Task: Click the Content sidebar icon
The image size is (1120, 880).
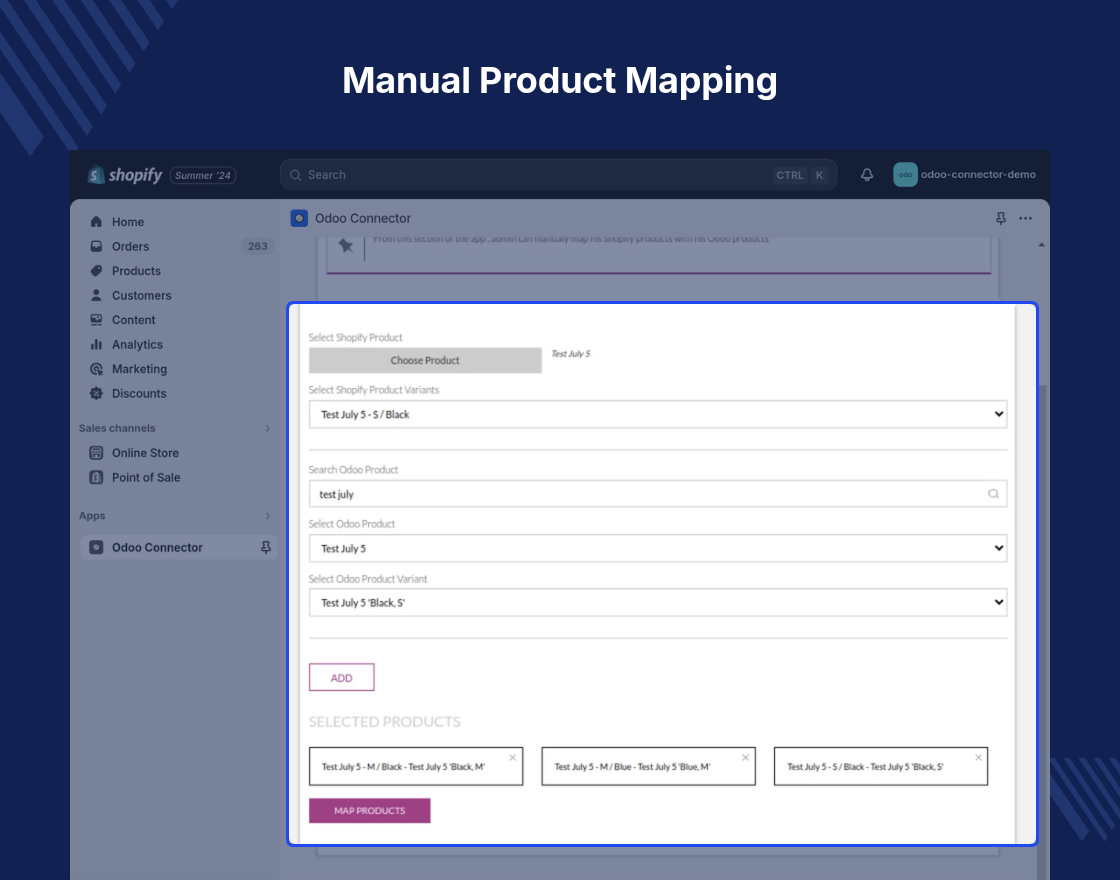Action: coord(96,320)
